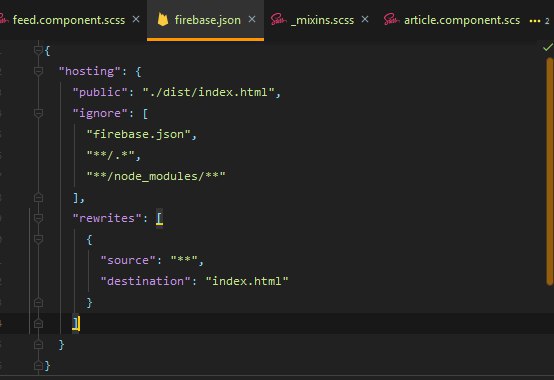This screenshot has height=380, width=554.
Task: Click the "**/.*" ignore pattern
Action: 111,155
